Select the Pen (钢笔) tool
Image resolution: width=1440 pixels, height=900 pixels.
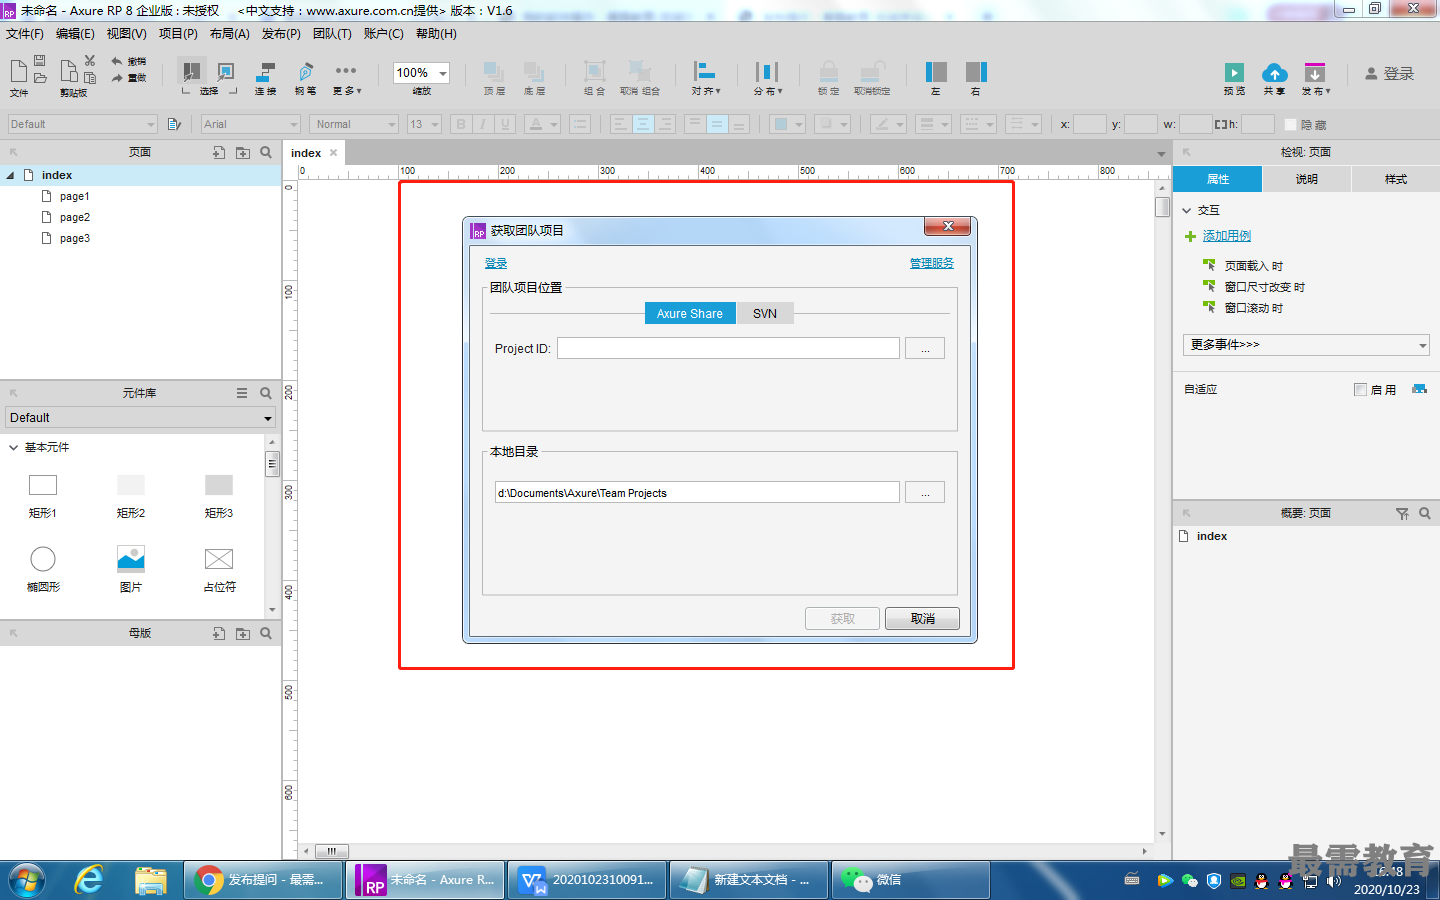(x=306, y=72)
